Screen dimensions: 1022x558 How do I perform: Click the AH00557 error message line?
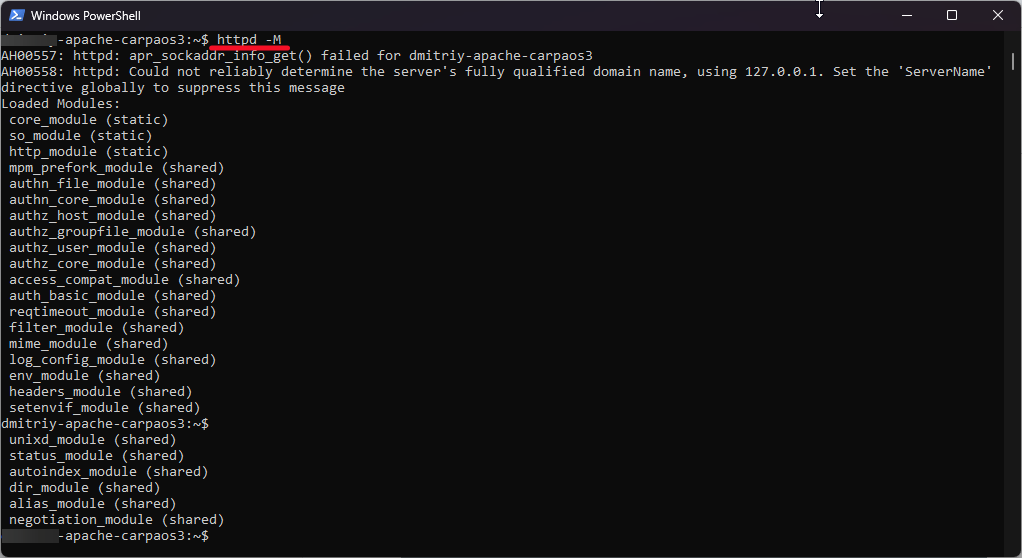(x=297, y=56)
